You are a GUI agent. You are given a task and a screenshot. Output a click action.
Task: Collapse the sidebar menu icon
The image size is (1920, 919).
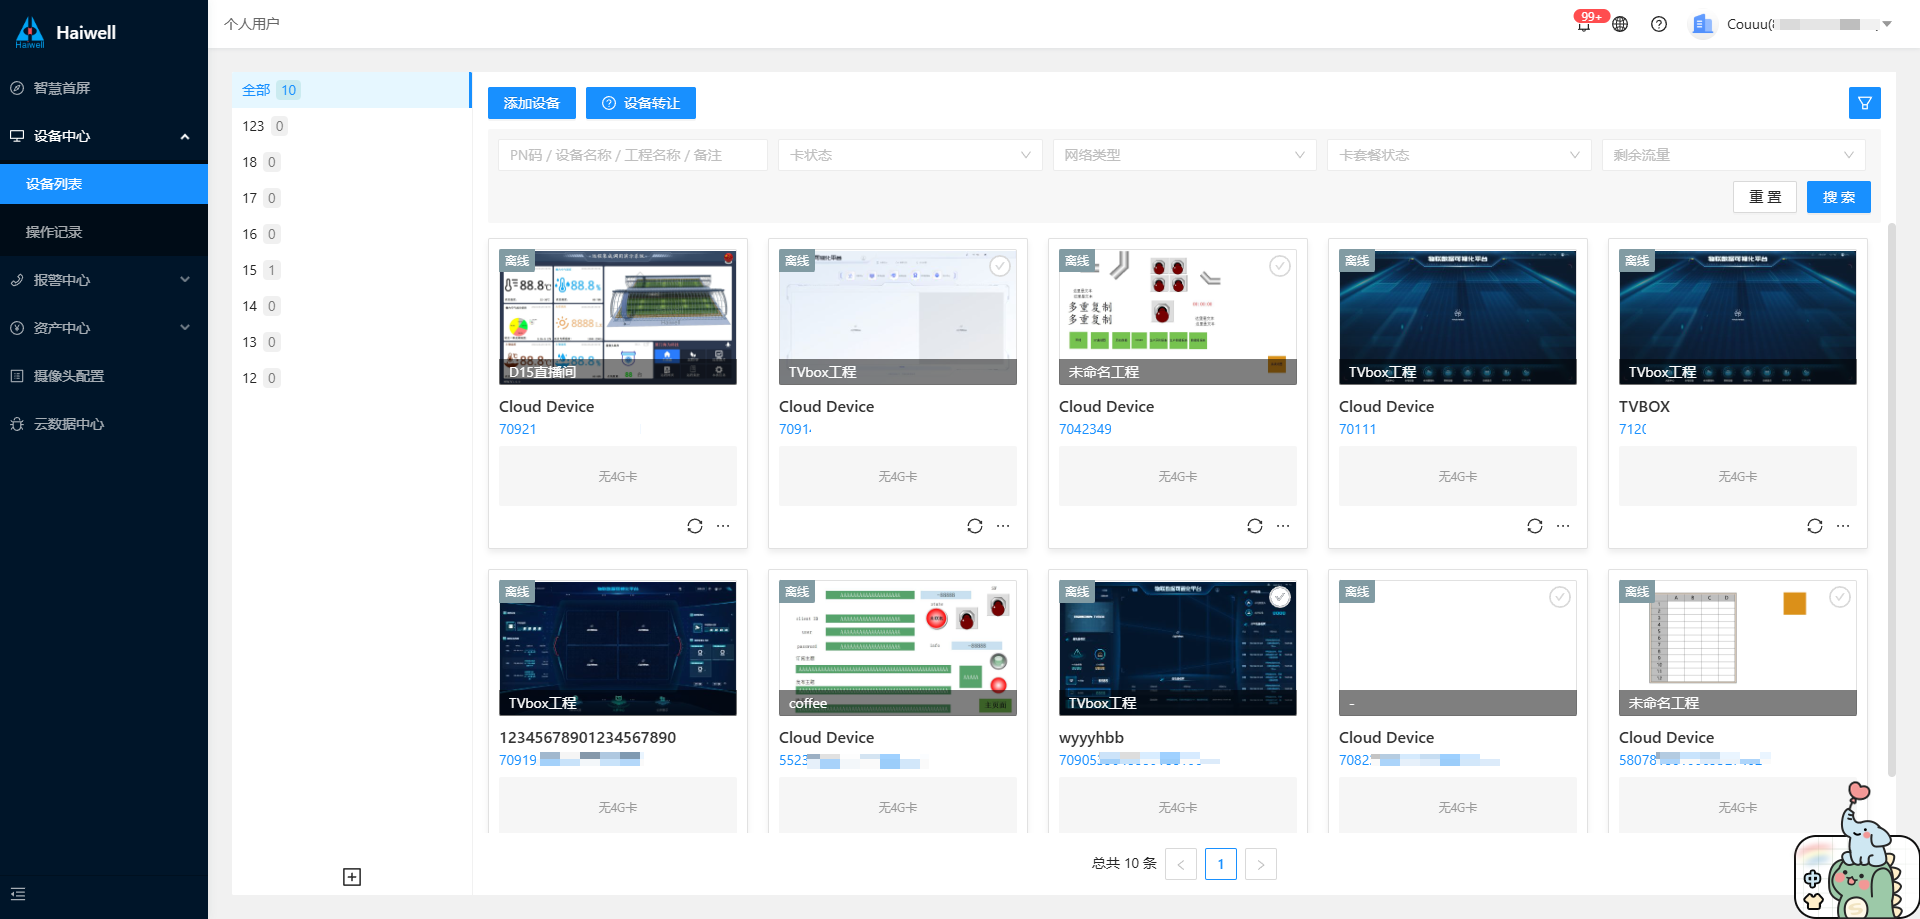tap(18, 894)
